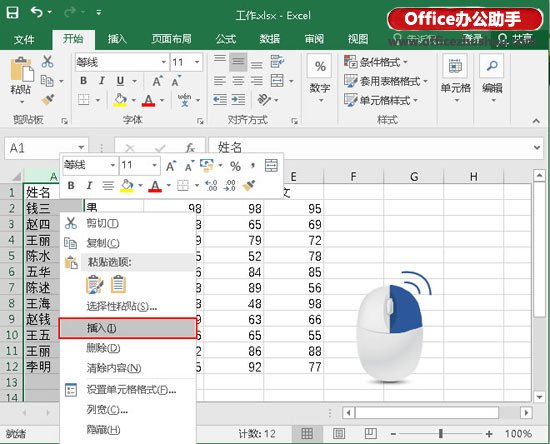
Task: Cut selection using ribbon scissors icon
Action: click(x=47, y=61)
